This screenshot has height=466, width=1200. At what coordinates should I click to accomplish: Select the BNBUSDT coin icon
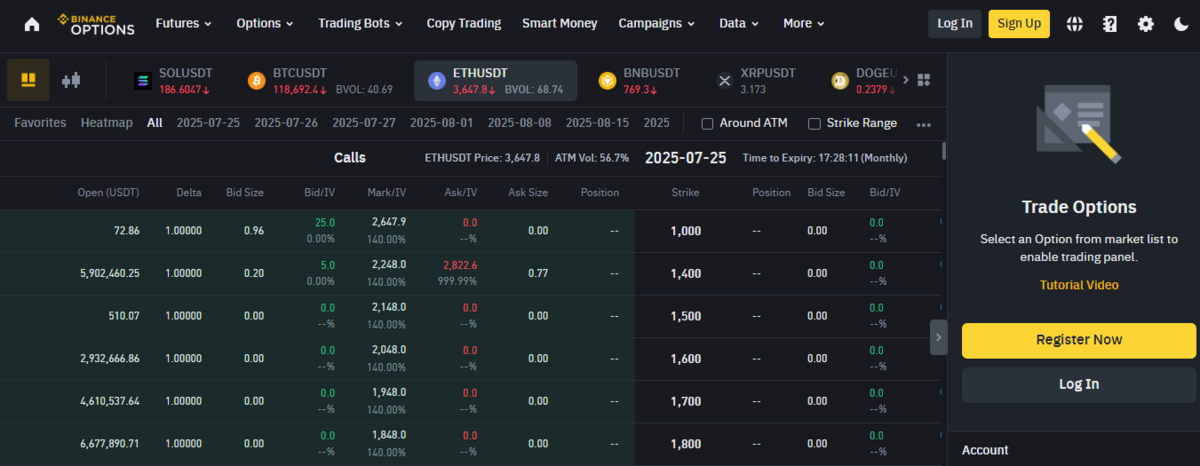(606, 81)
